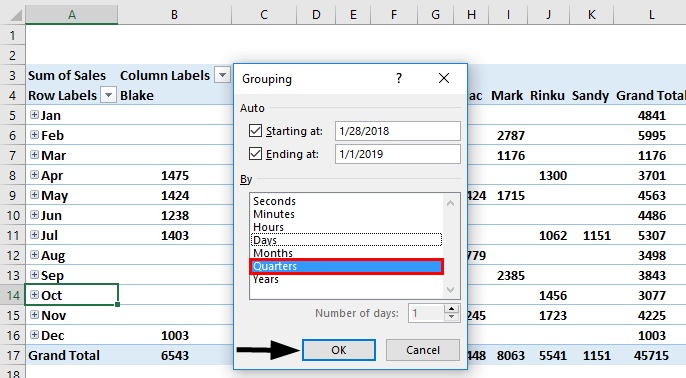Viewport: 686px width, 378px height.
Task: Expand the May row group
Action: [34, 195]
